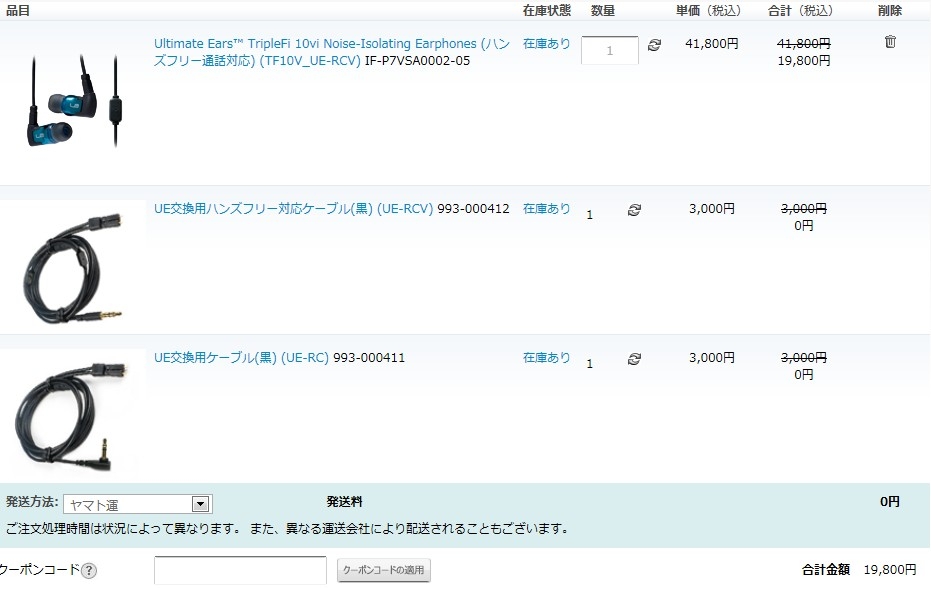Screen dimensions: 931x589
Task: Click the 数量 column header
Action: (x=603, y=11)
